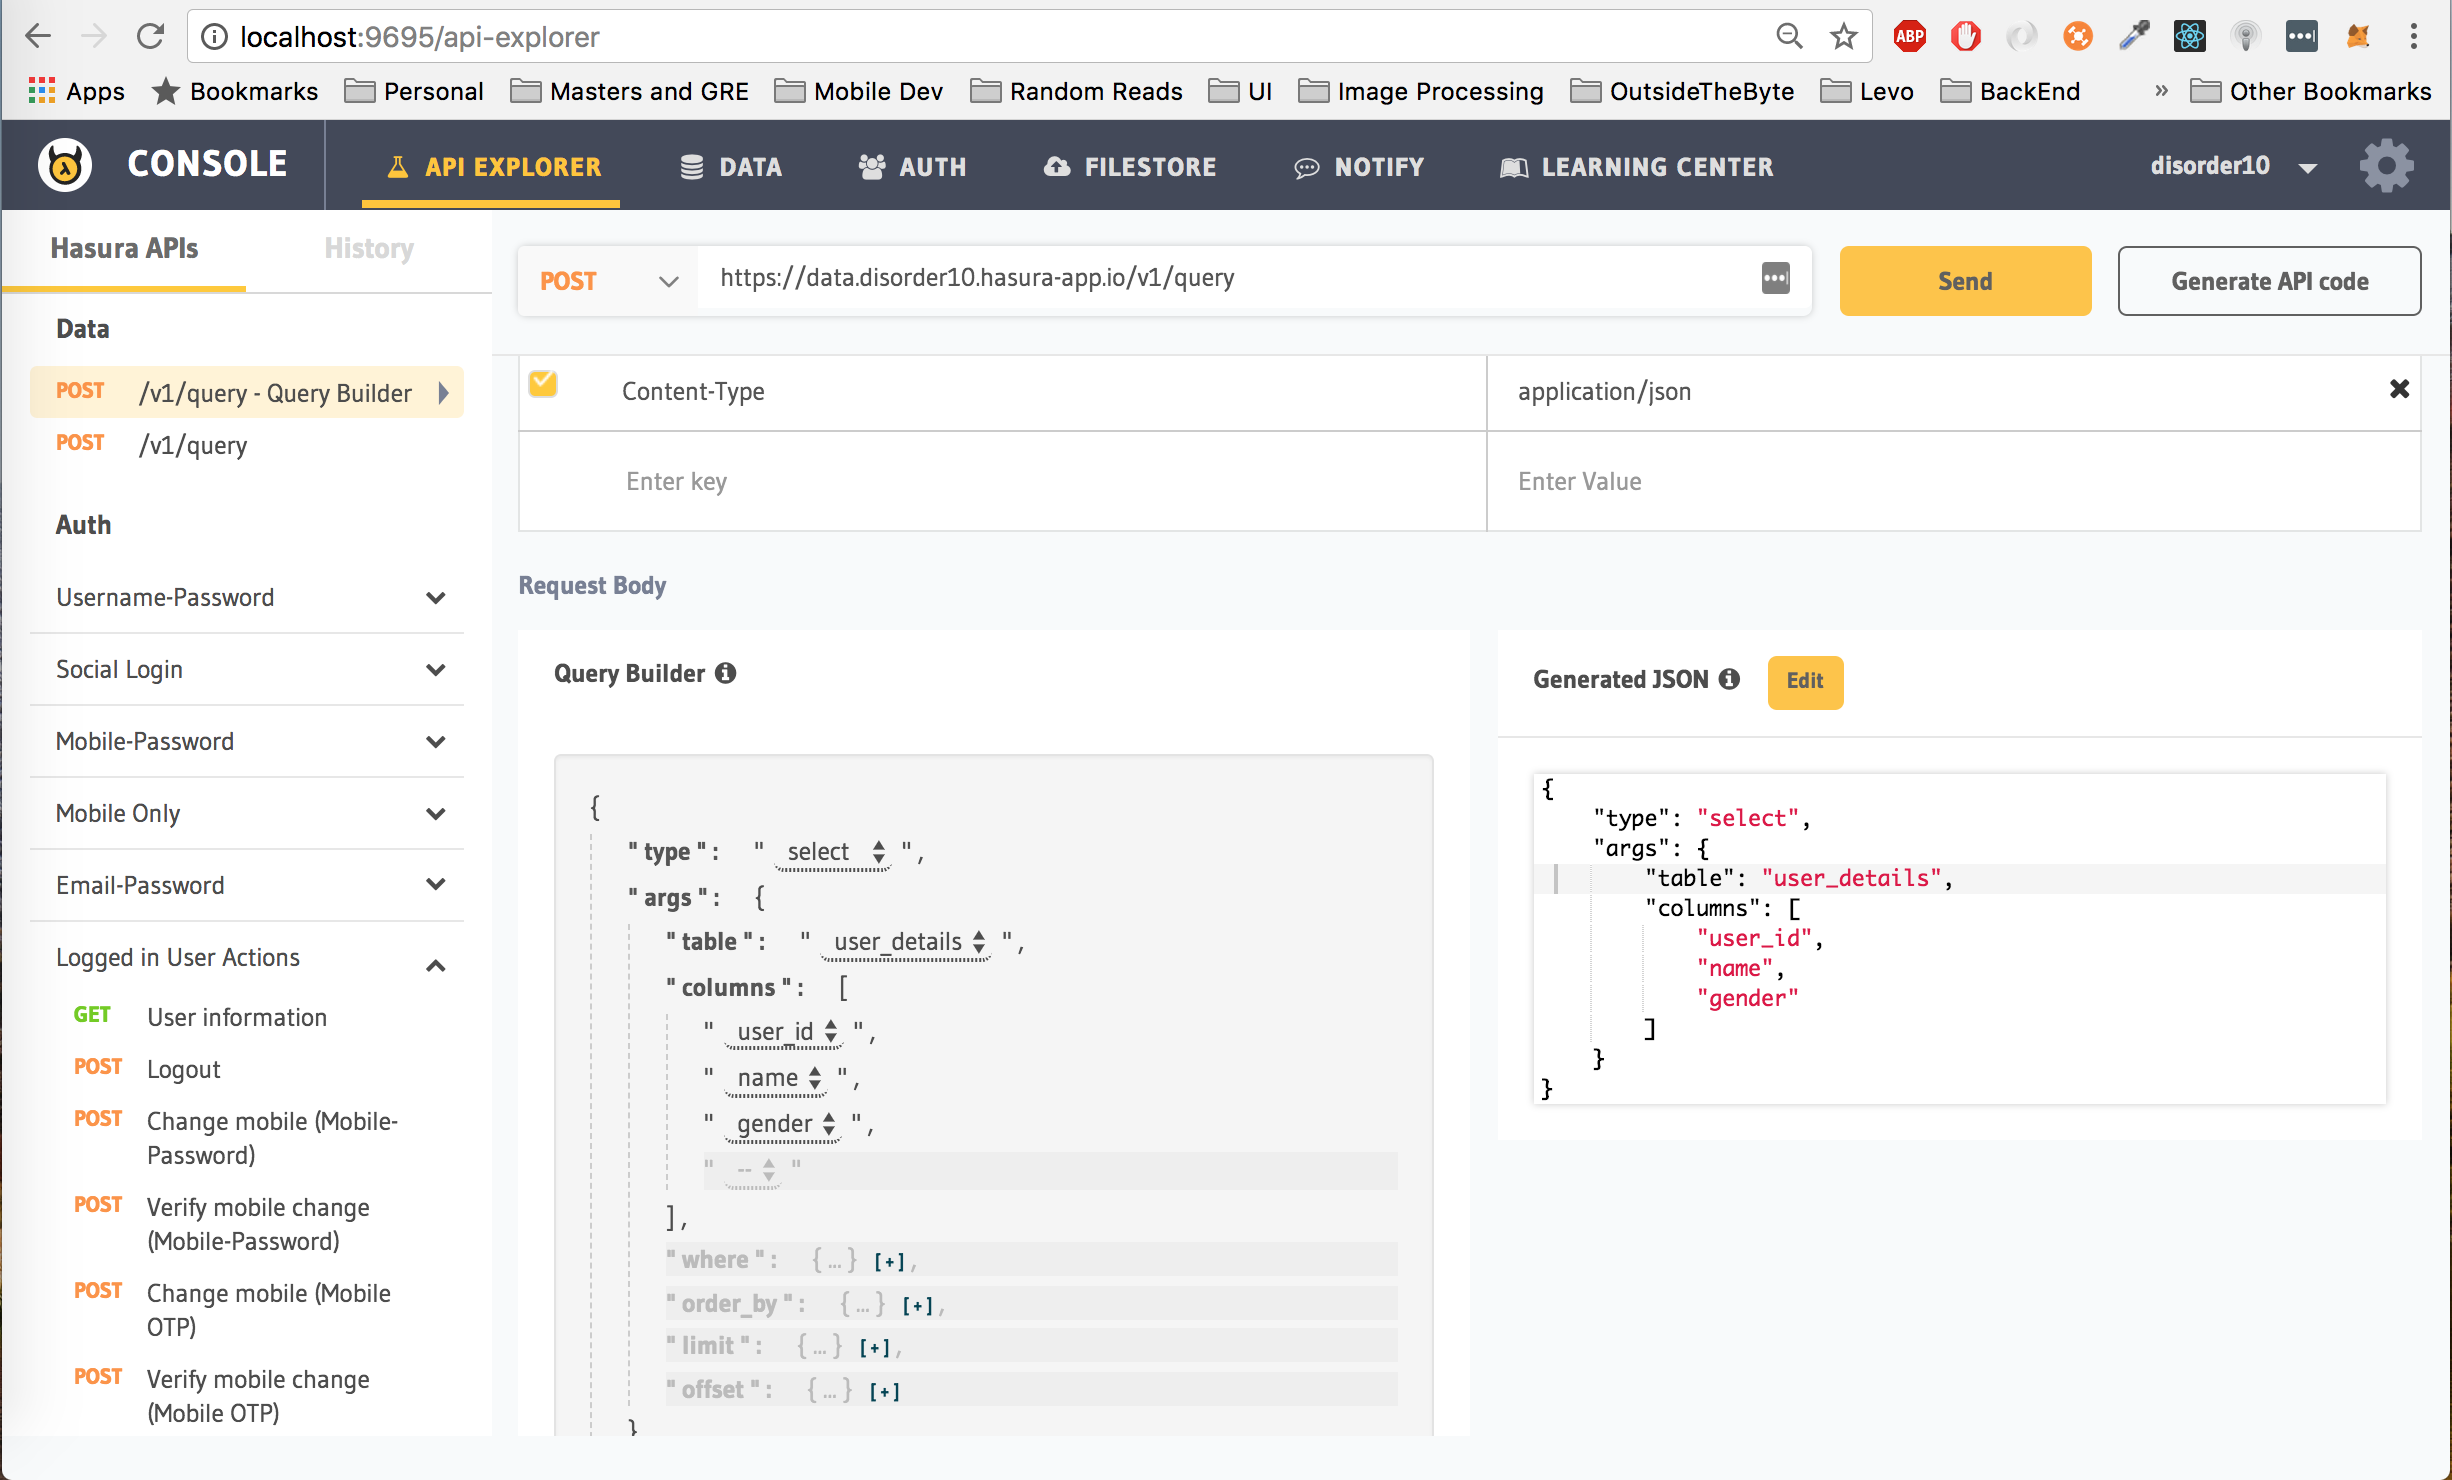Click the AdBlock Plus extension icon
The height and width of the screenshot is (1480, 2452).
pyautogui.click(x=1909, y=37)
